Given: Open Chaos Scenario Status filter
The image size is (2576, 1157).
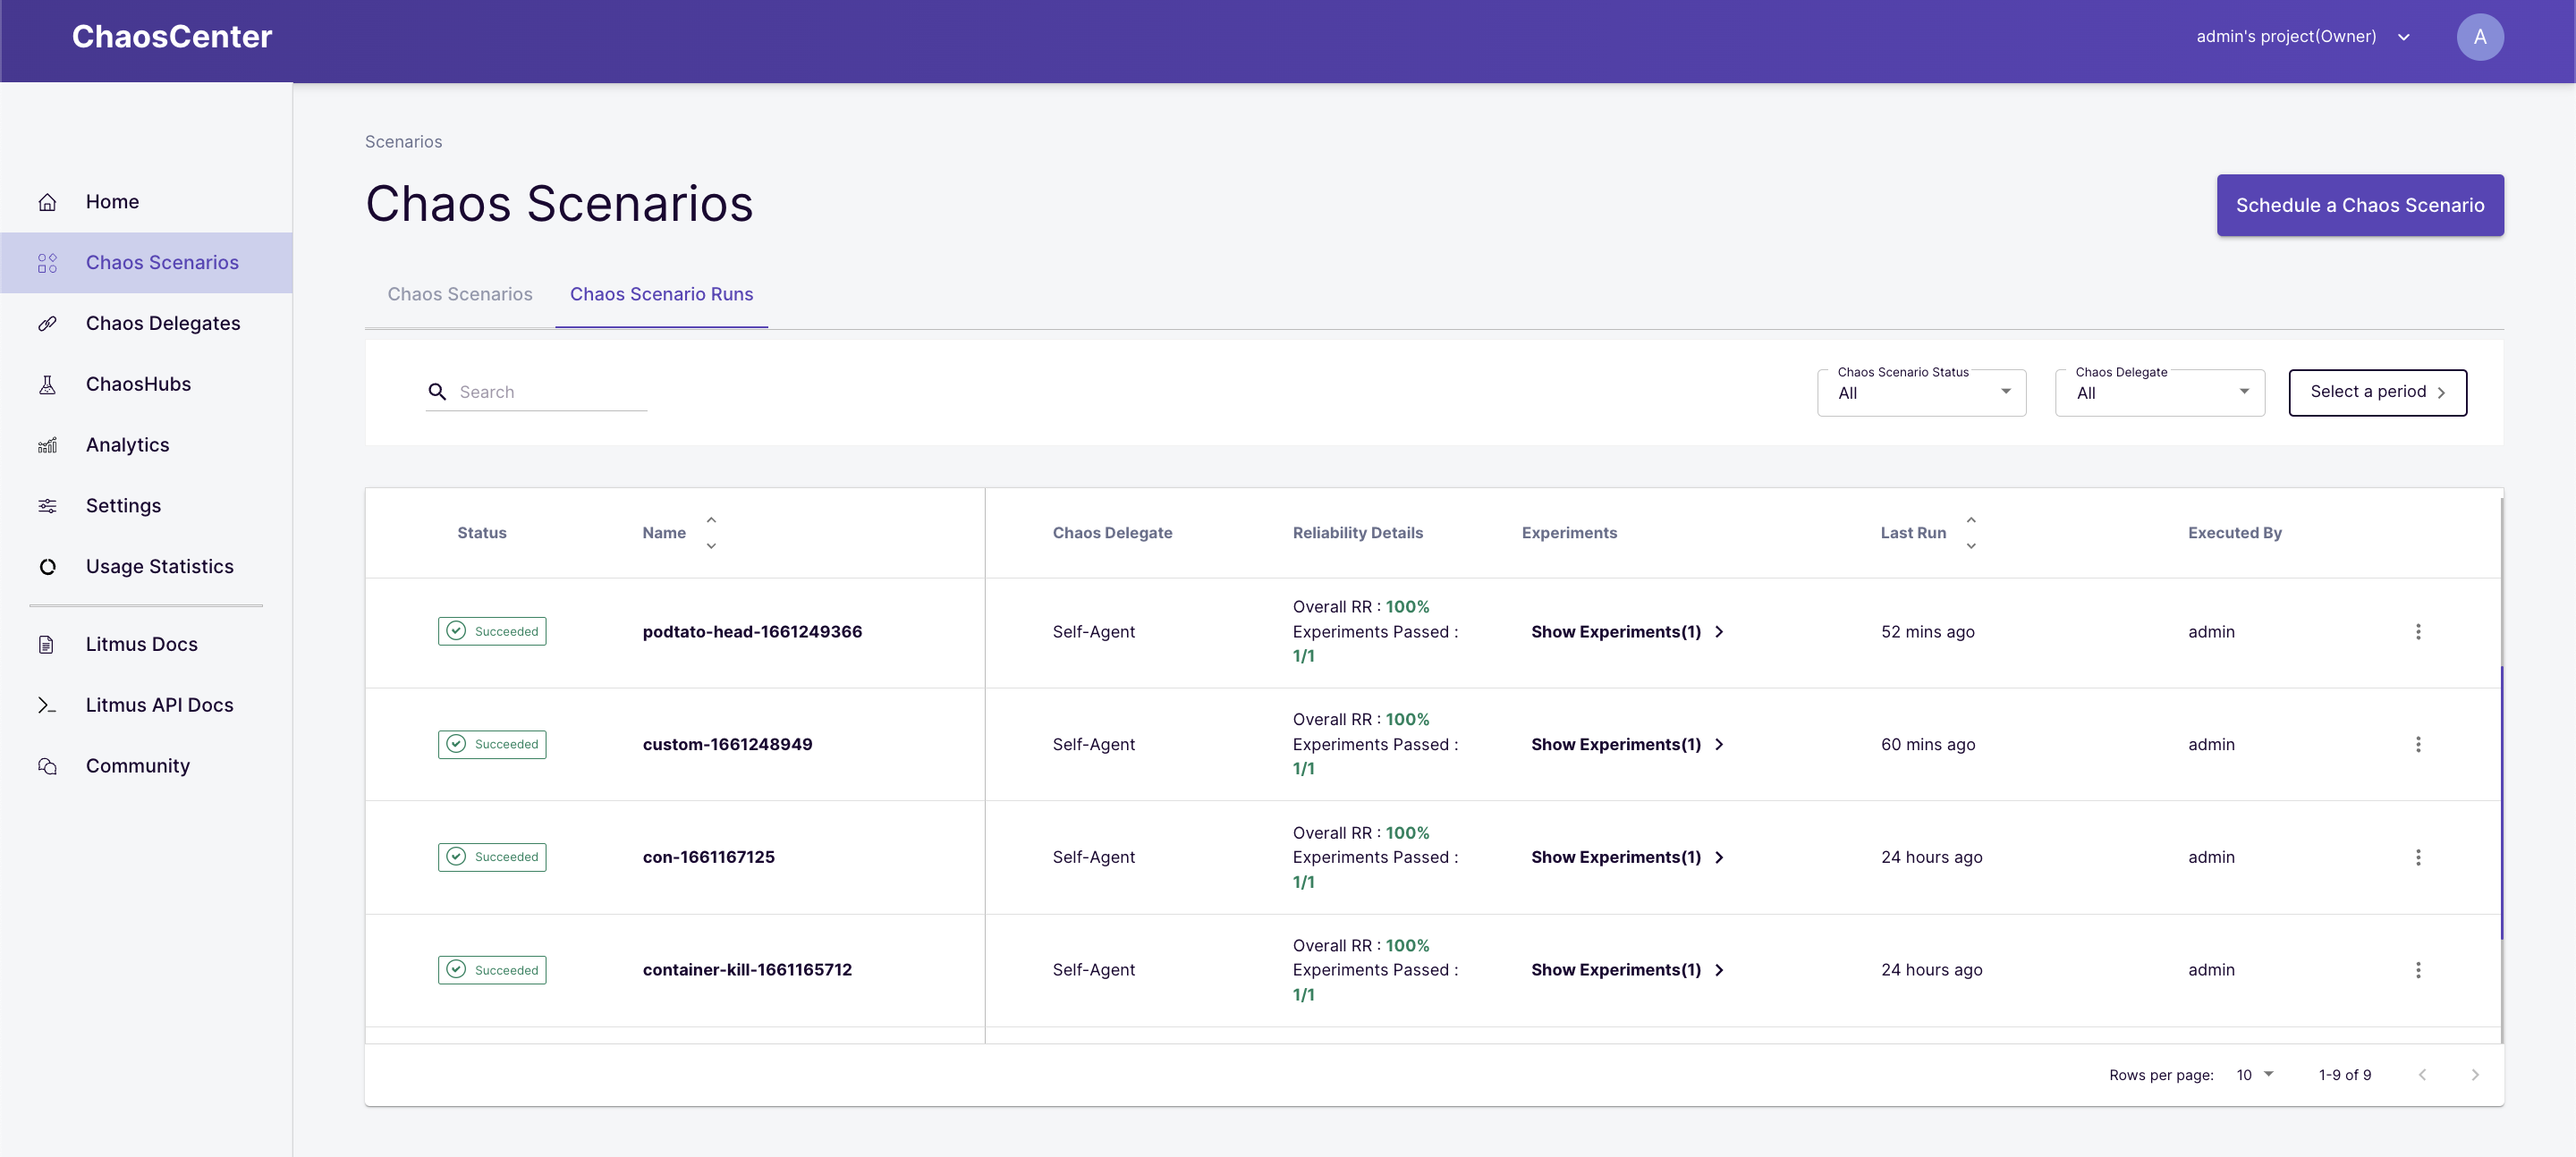Looking at the screenshot, I should [x=1921, y=393].
